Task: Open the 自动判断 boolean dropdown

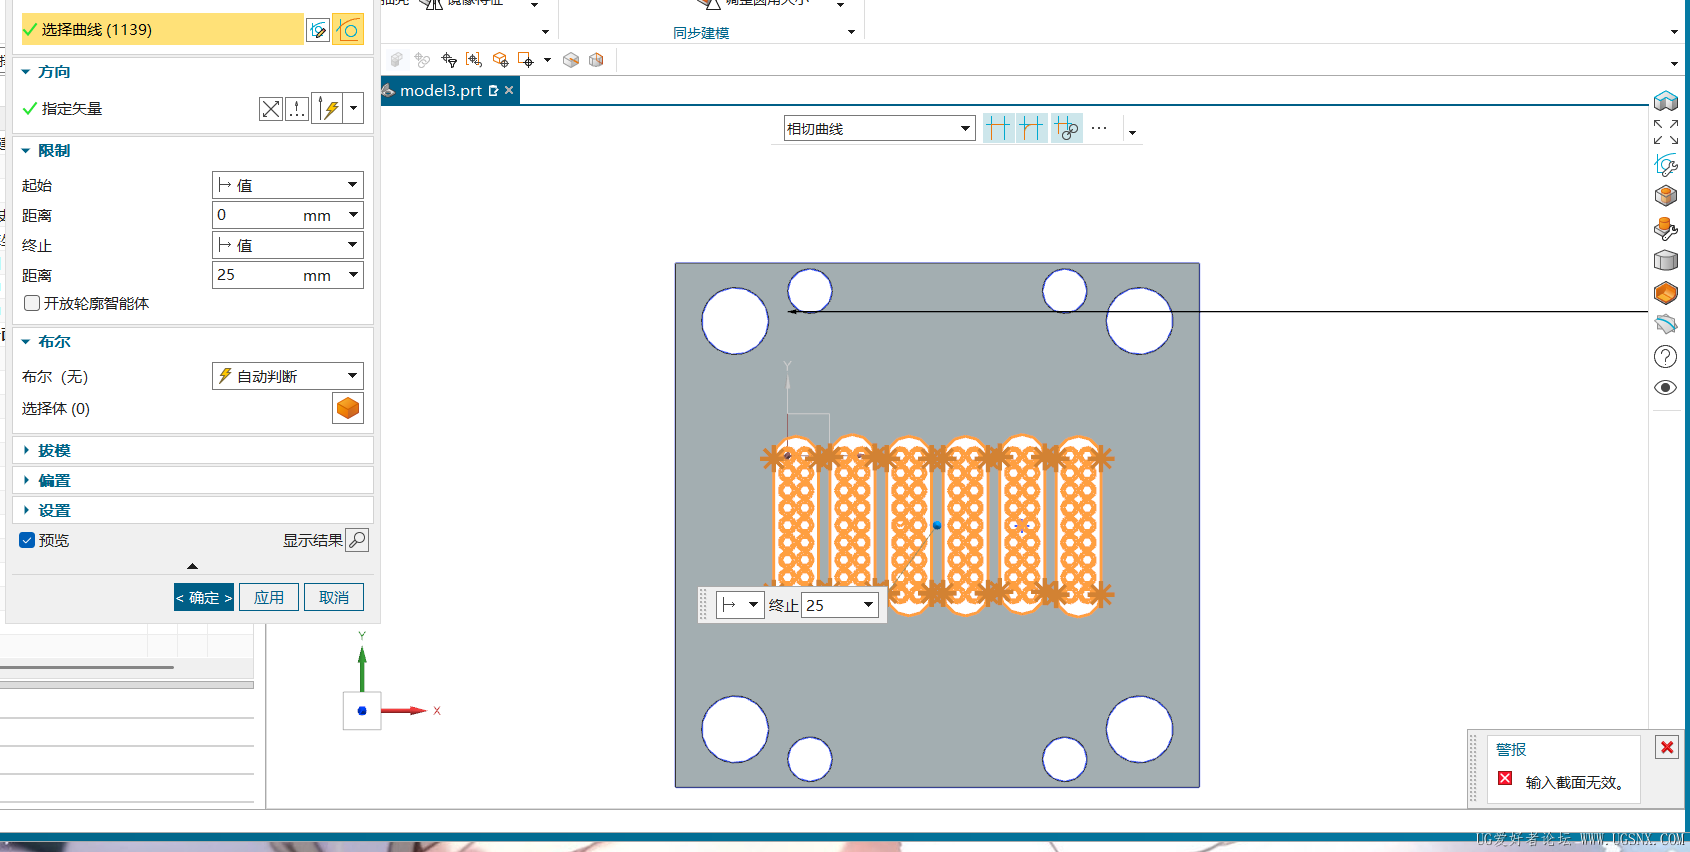Action: (287, 376)
